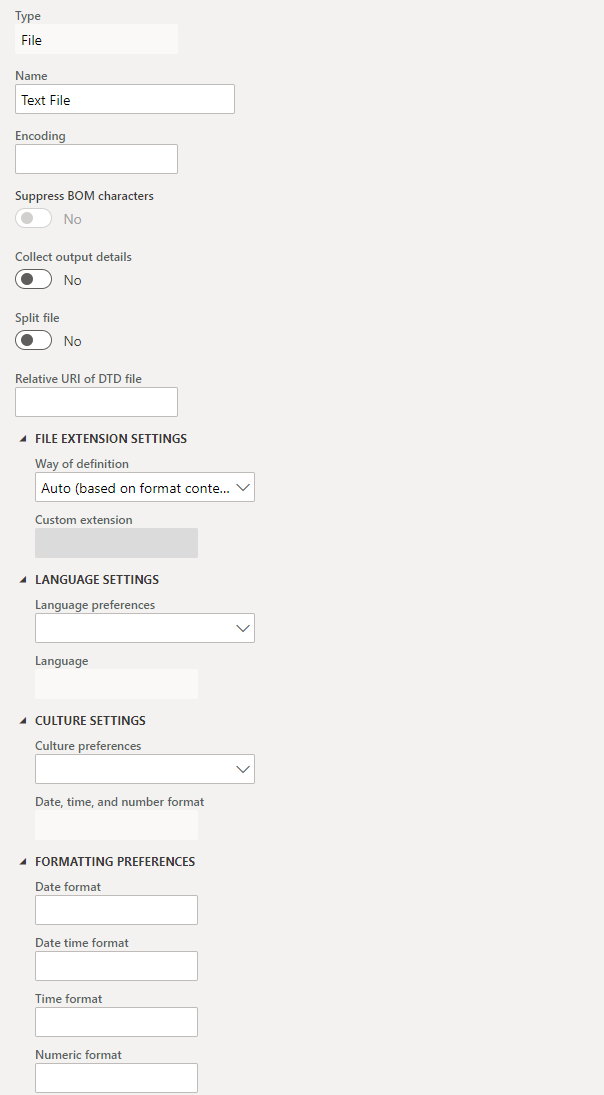Click the Time format input box
The image size is (604, 1095).
point(116,1021)
